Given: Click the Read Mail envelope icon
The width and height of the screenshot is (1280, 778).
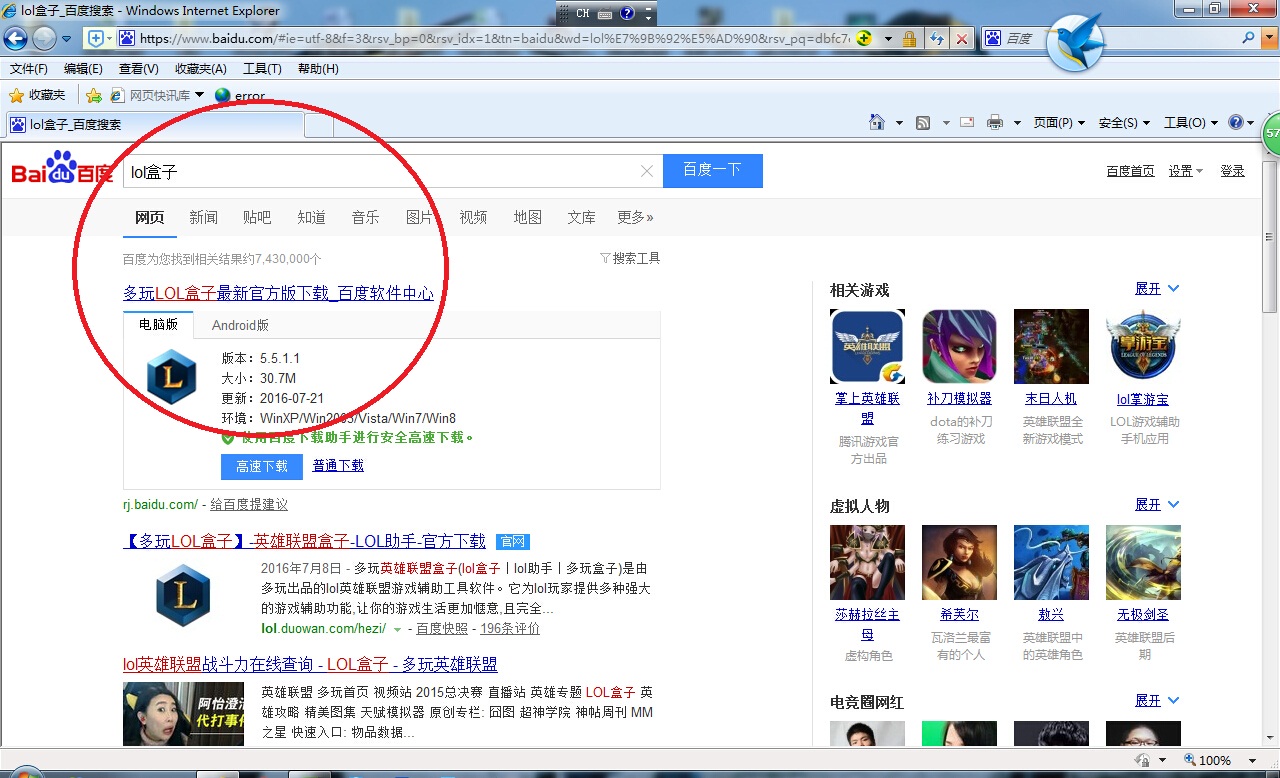Looking at the screenshot, I should (x=967, y=122).
